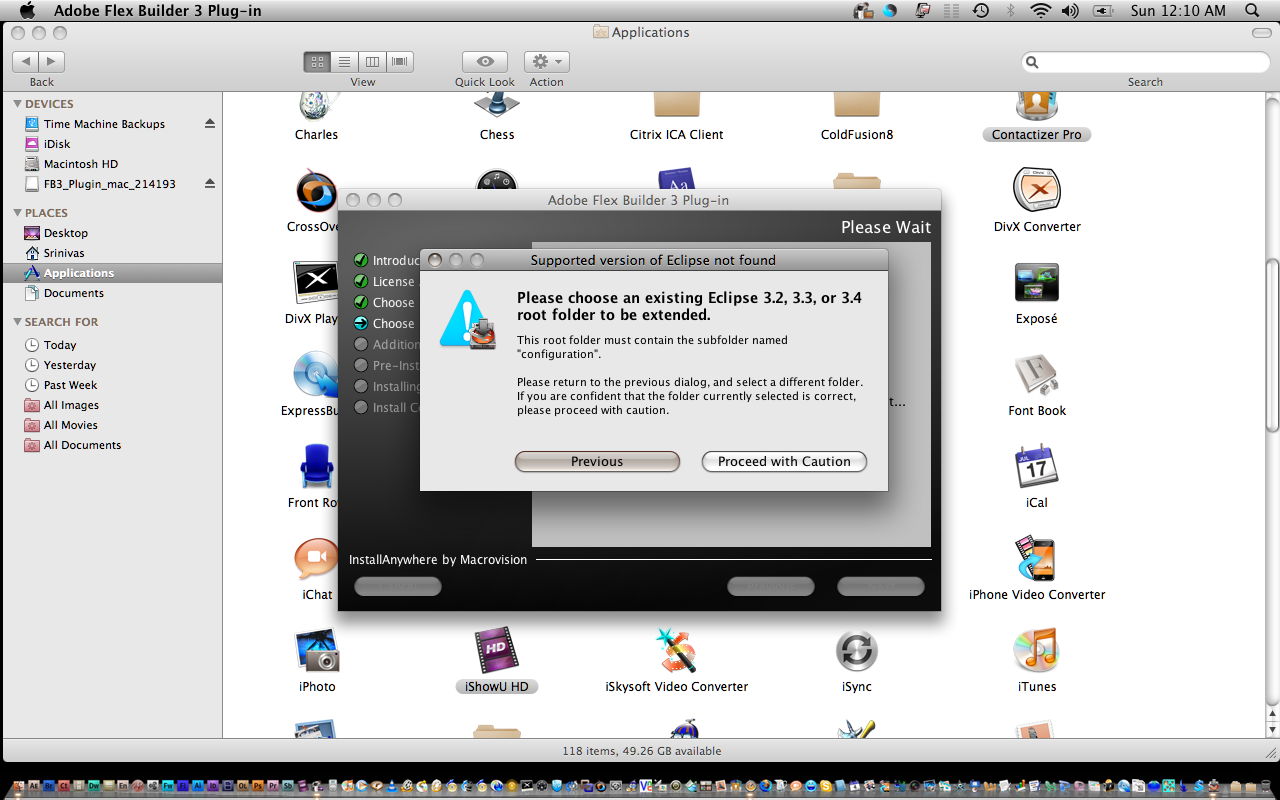Select the DivX Converter application icon
This screenshot has height=800, width=1280.
(1036, 190)
